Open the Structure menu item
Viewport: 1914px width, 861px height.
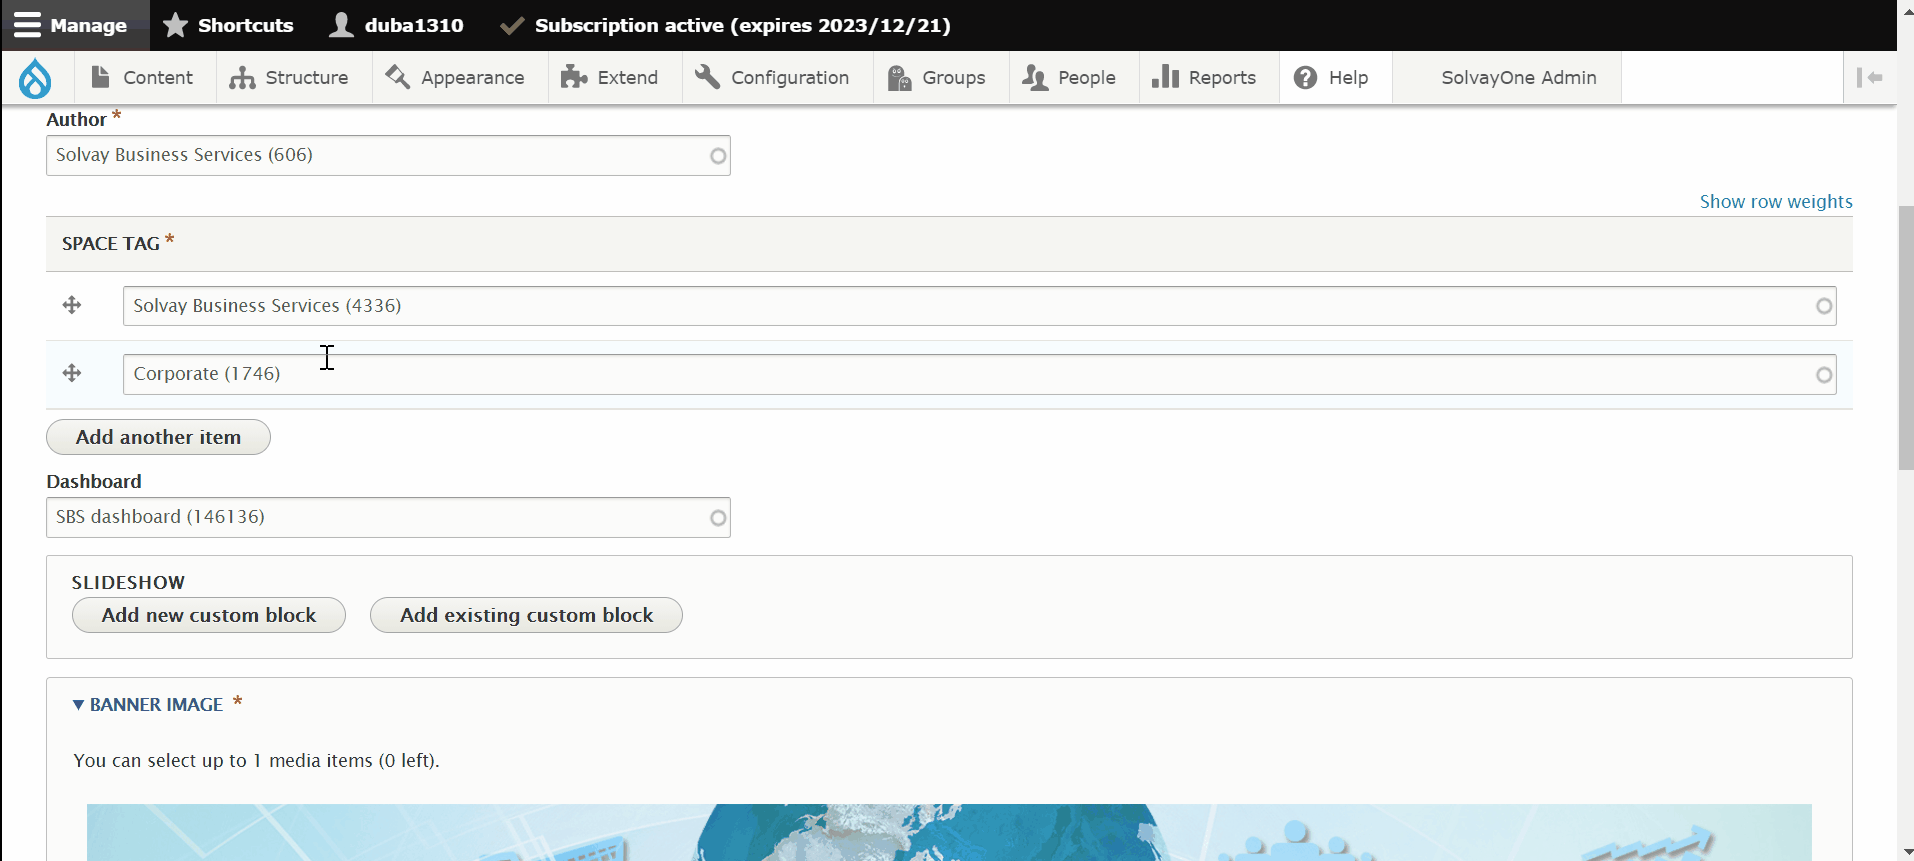coord(289,78)
